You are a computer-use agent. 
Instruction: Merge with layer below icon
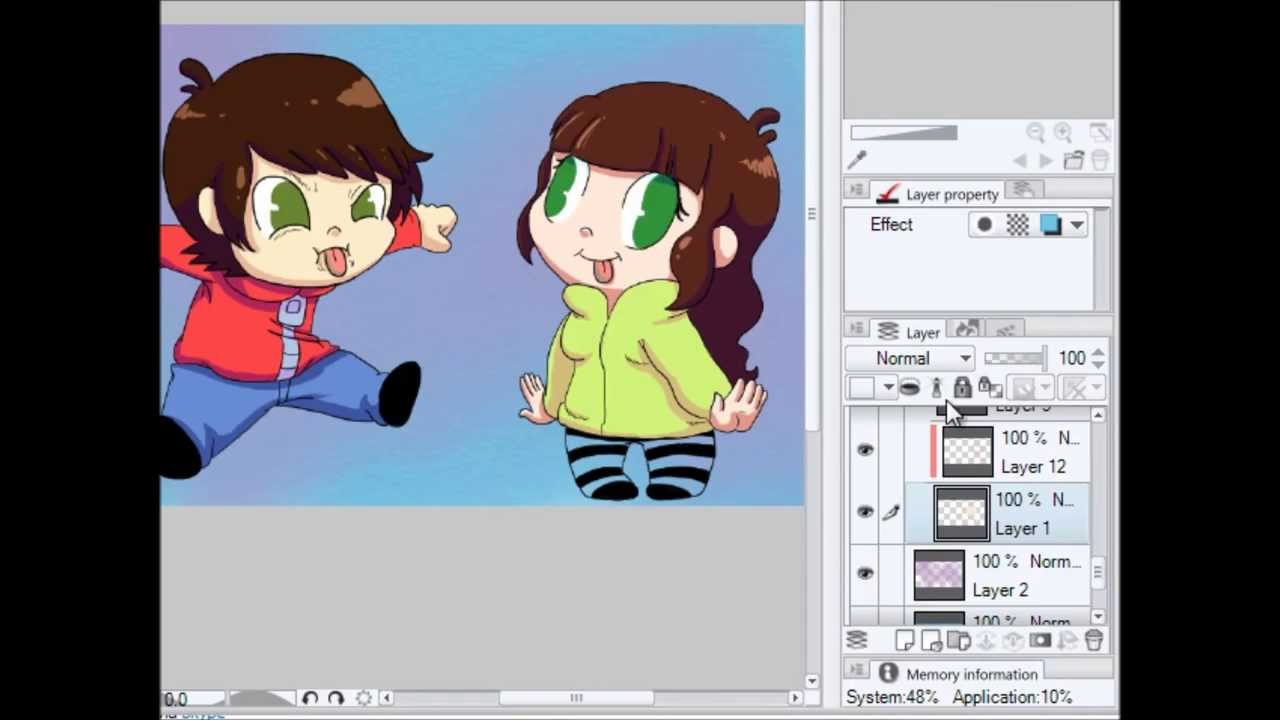pyautogui.click(x=1012, y=641)
